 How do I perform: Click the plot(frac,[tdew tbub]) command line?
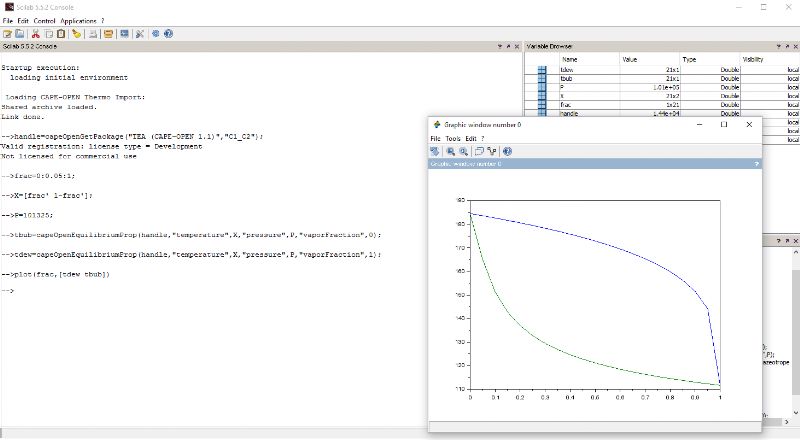coord(56,275)
